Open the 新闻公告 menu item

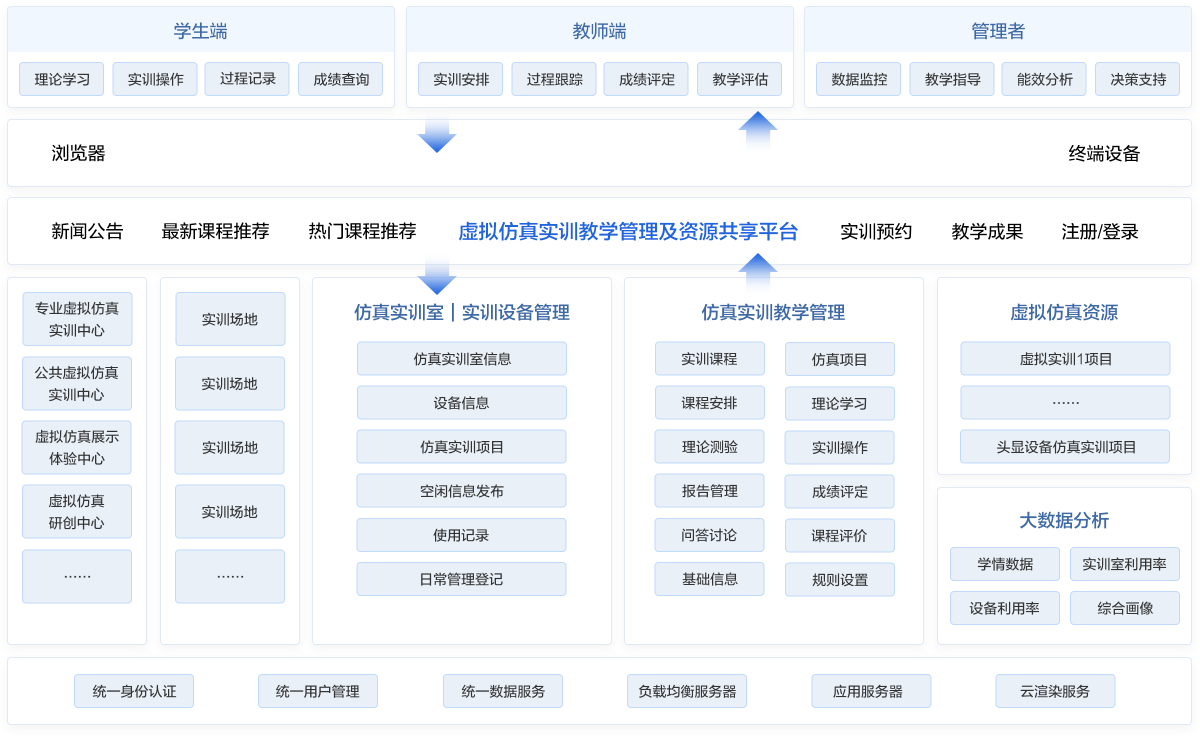[87, 232]
